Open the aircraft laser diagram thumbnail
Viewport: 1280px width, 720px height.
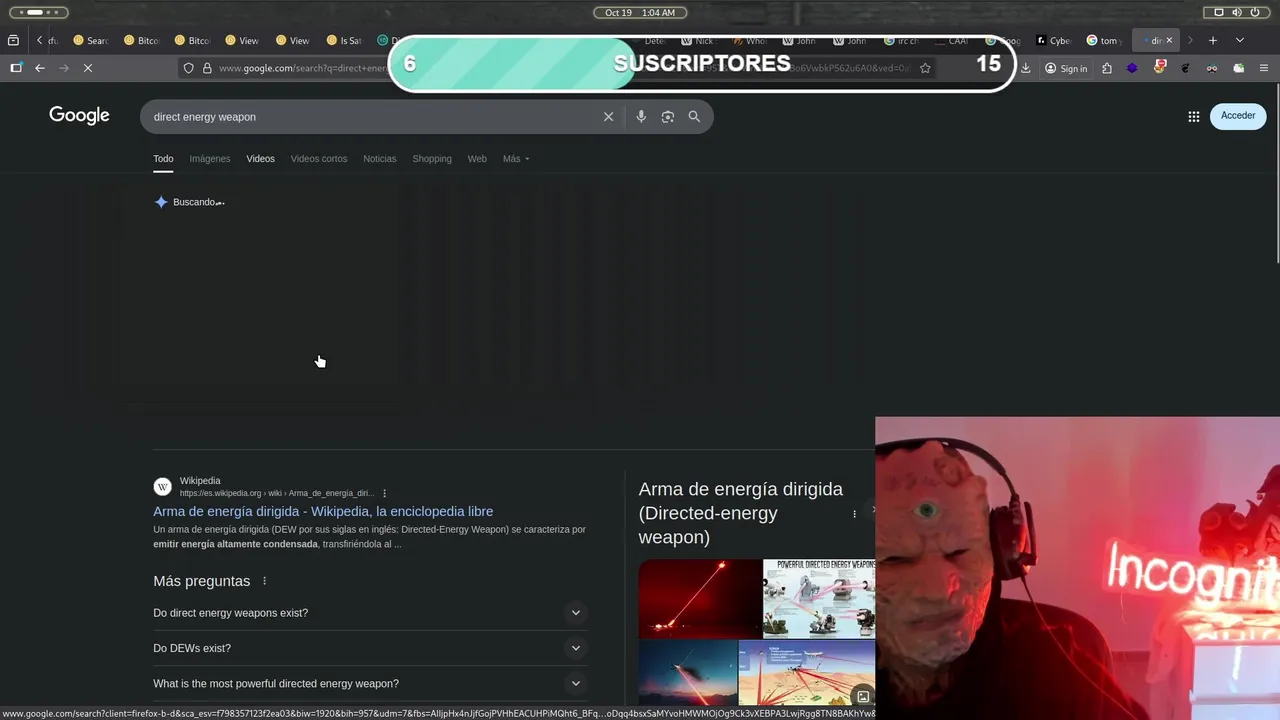coord(806,673)
